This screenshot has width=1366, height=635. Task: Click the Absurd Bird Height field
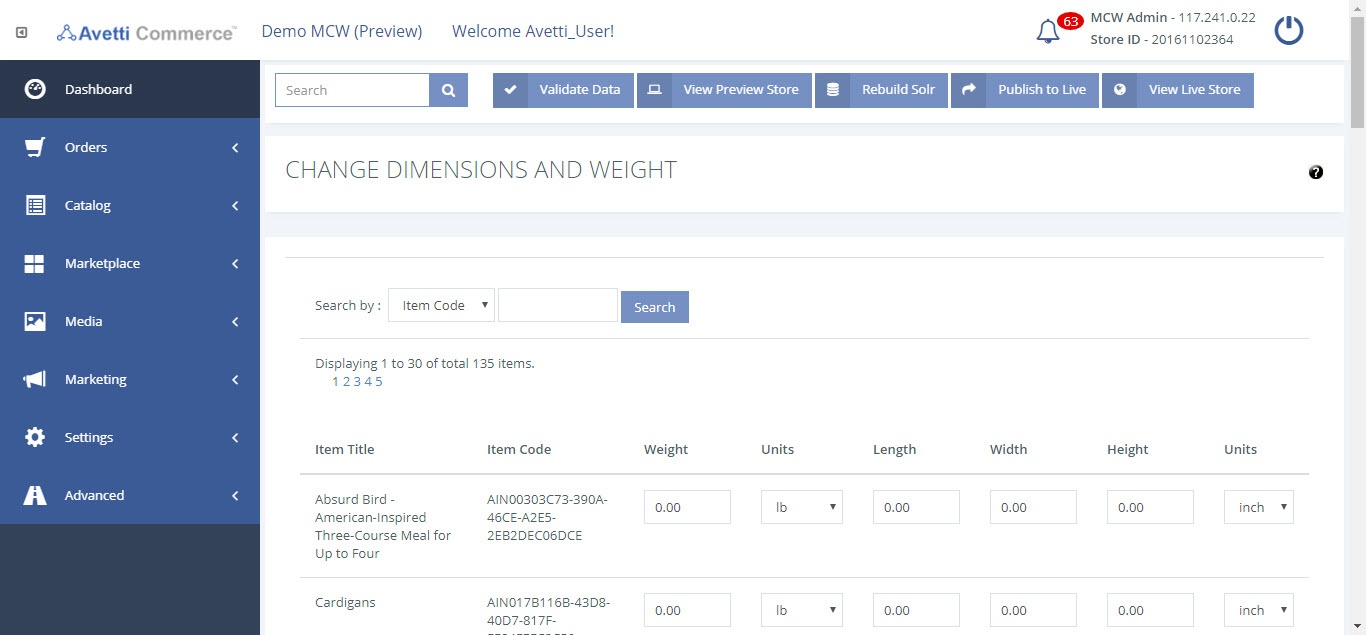(1150, 507)
